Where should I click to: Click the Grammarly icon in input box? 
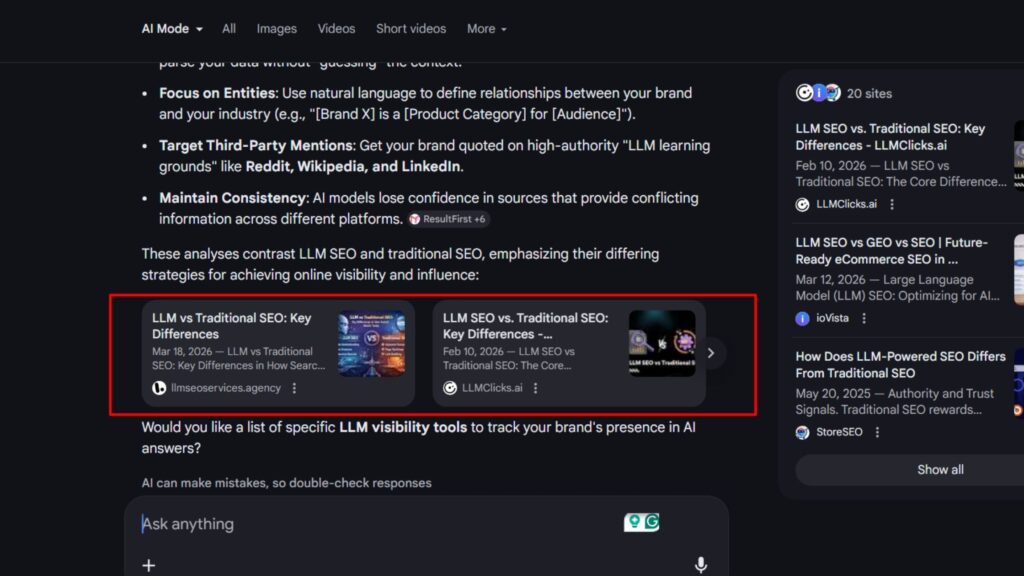tap(652, 522)
